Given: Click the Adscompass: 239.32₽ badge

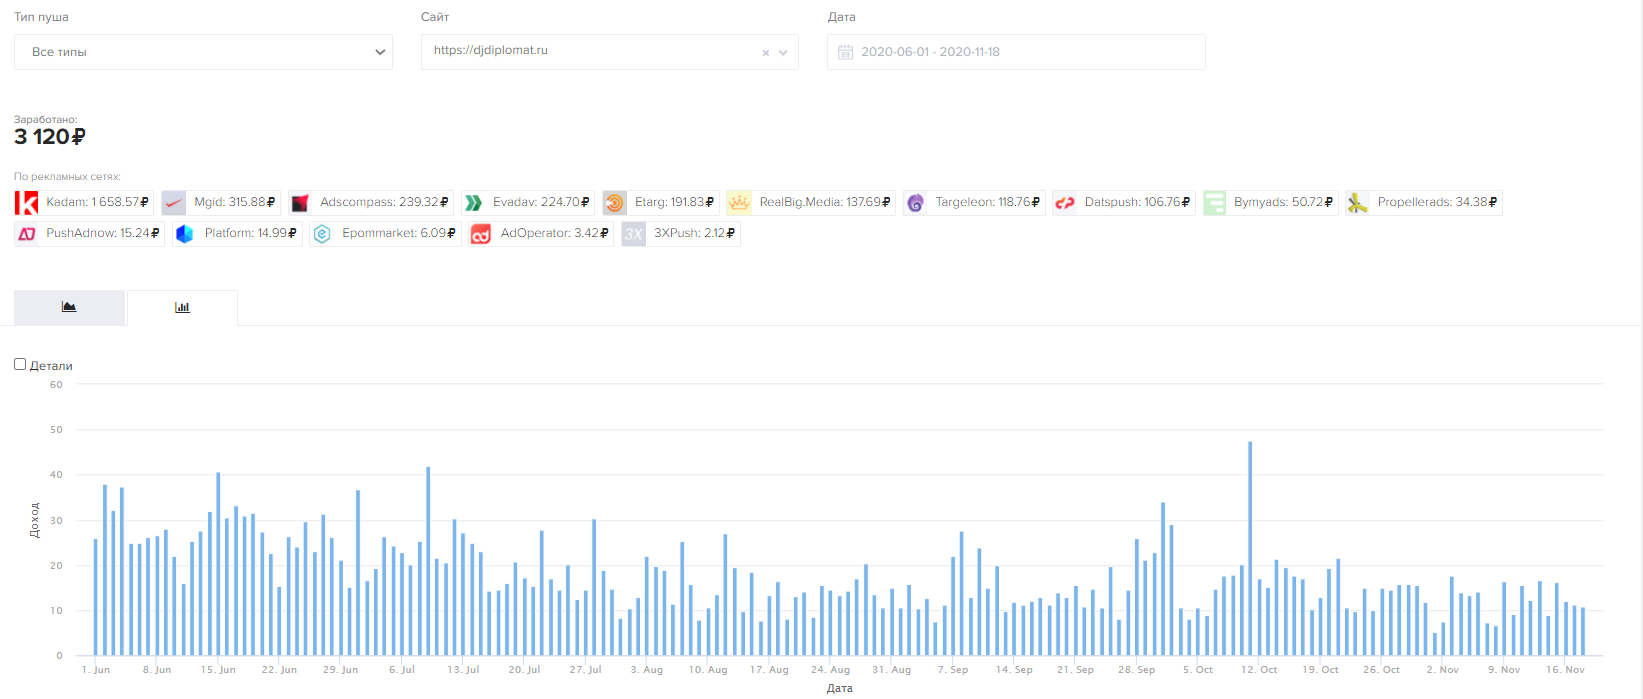Looking at the screenshot, I should tap(371, 203).
